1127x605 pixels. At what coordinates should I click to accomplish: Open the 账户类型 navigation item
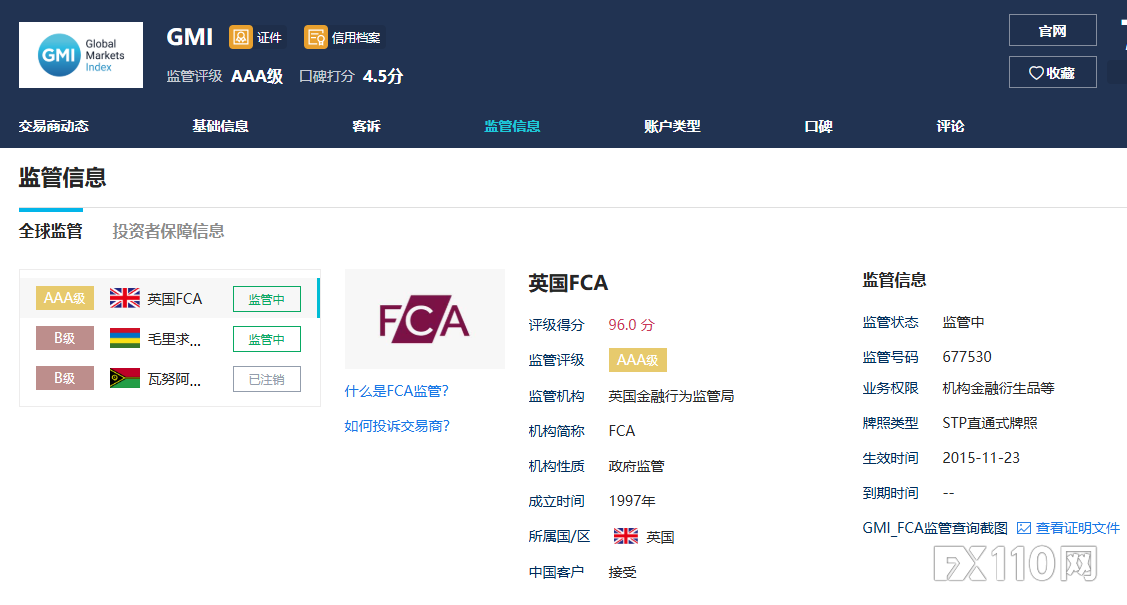coord(672,126)
